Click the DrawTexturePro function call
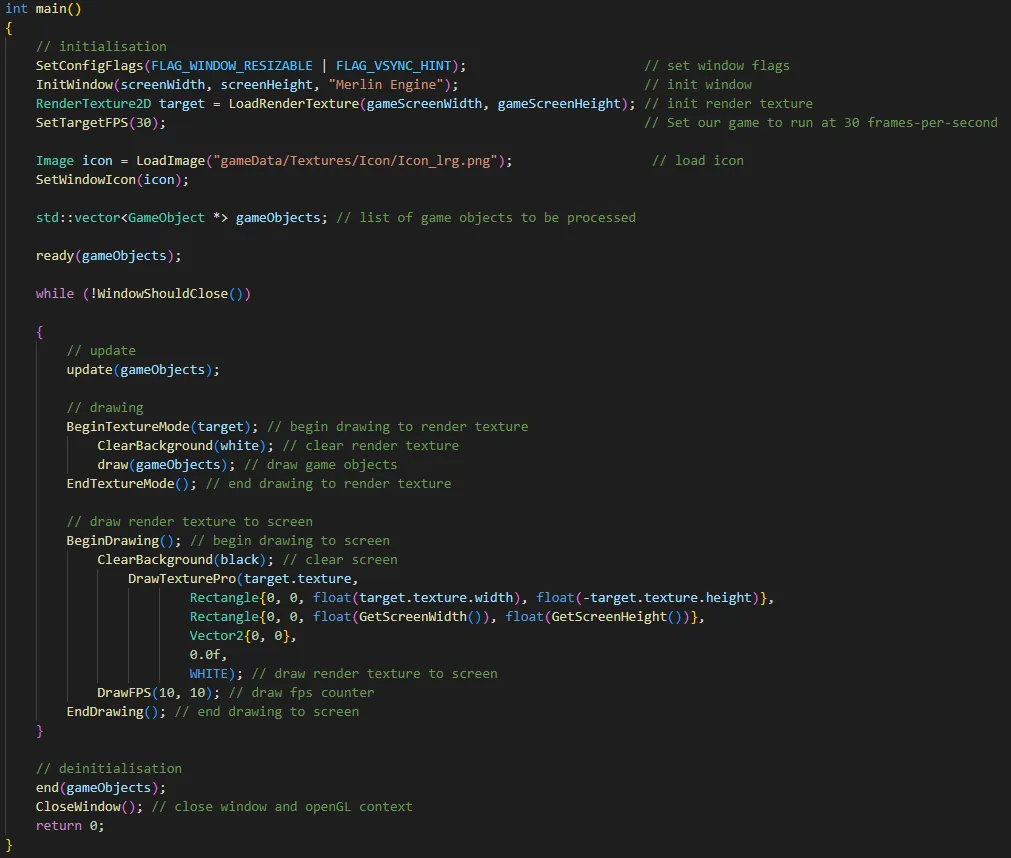 (x=181, y=578)
